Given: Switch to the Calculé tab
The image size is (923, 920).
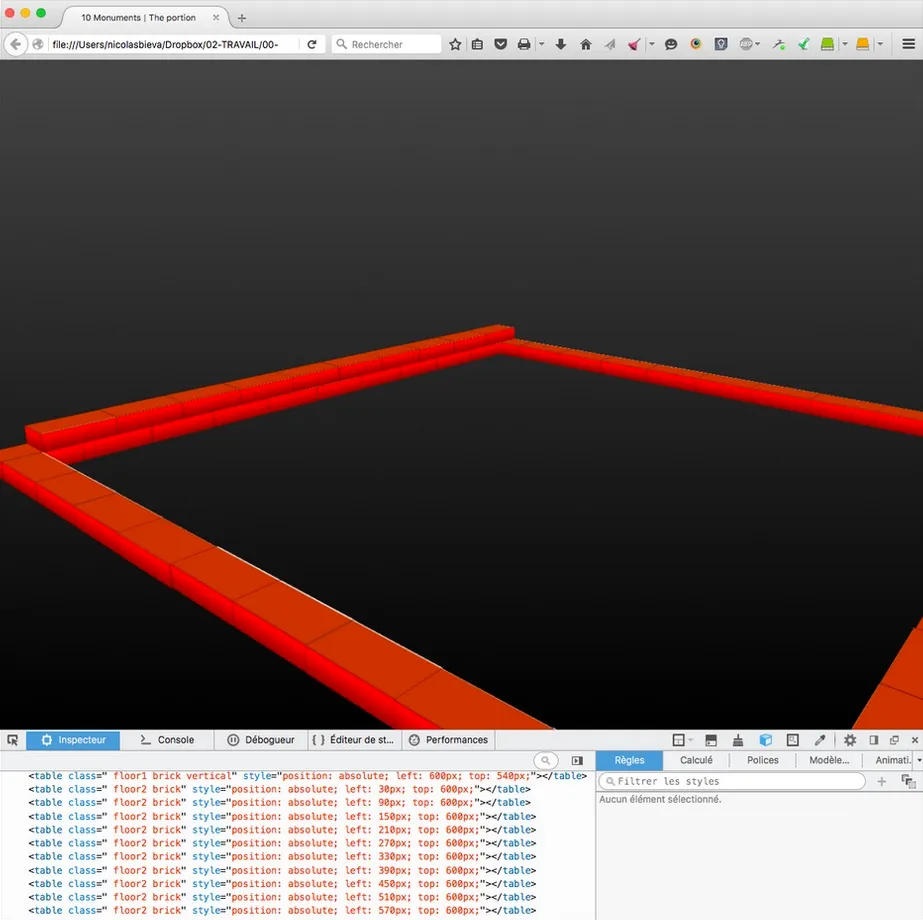Looking at the screenshot, I should point(696,761).
